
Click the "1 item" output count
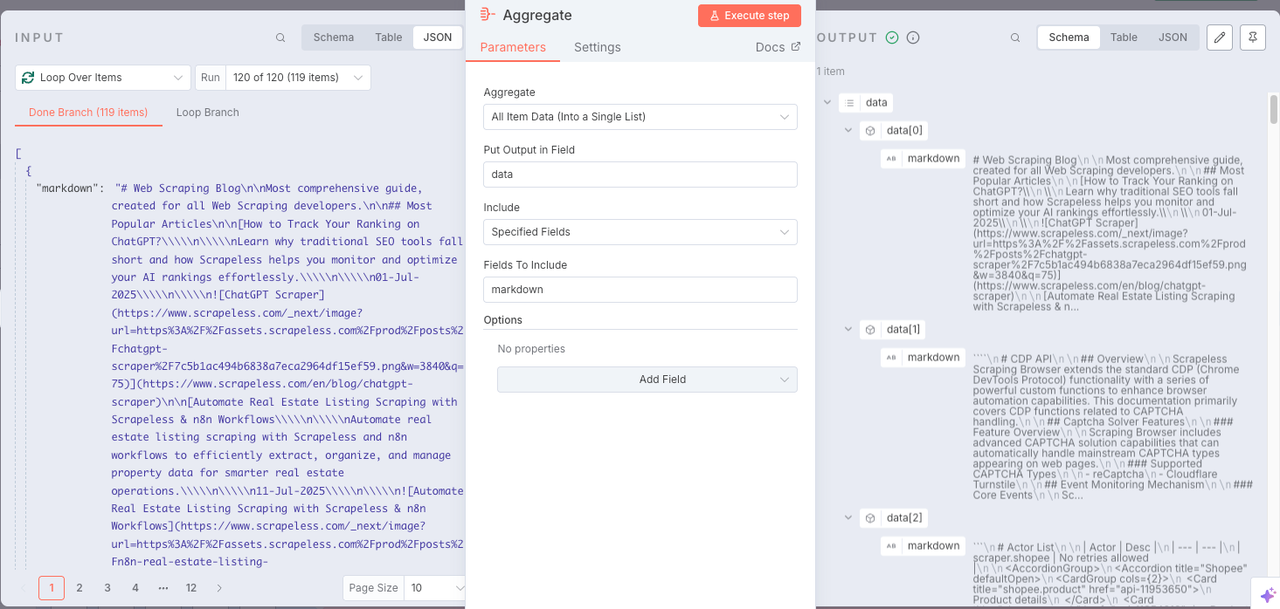click(831, 71)
